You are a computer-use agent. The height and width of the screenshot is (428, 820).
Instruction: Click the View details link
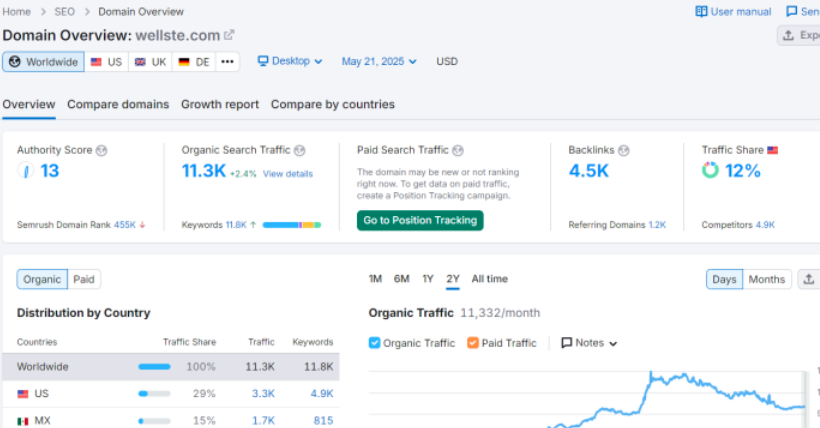point(288,174)
